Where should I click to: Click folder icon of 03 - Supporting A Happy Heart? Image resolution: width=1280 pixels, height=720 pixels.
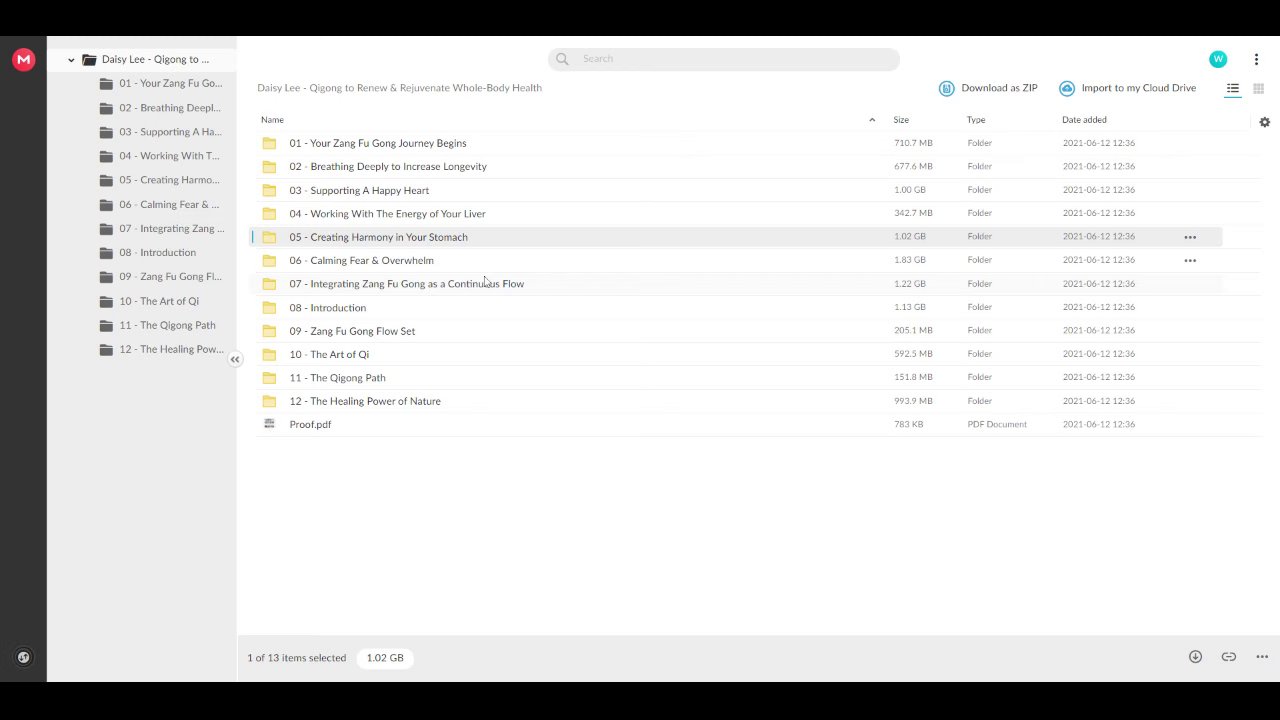pyautogui.click(x=269, y=190)
